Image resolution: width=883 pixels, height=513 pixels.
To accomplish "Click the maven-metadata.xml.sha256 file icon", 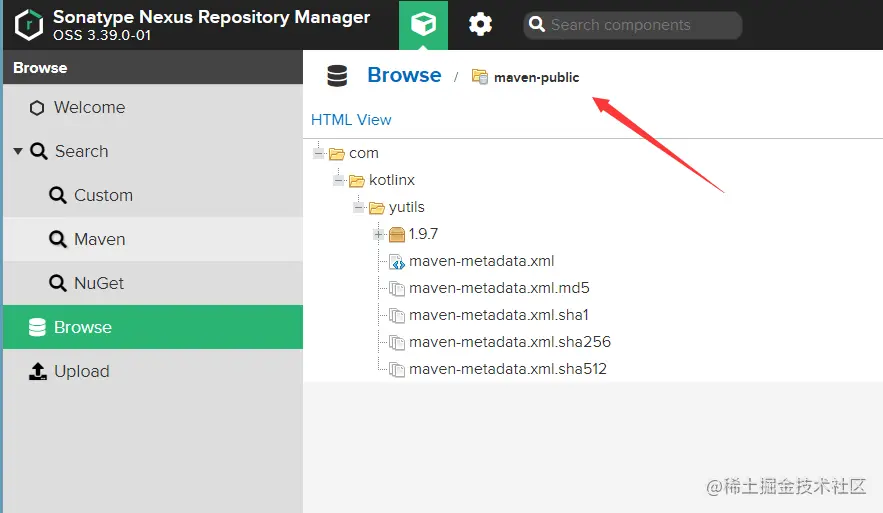I will [397, 343].
